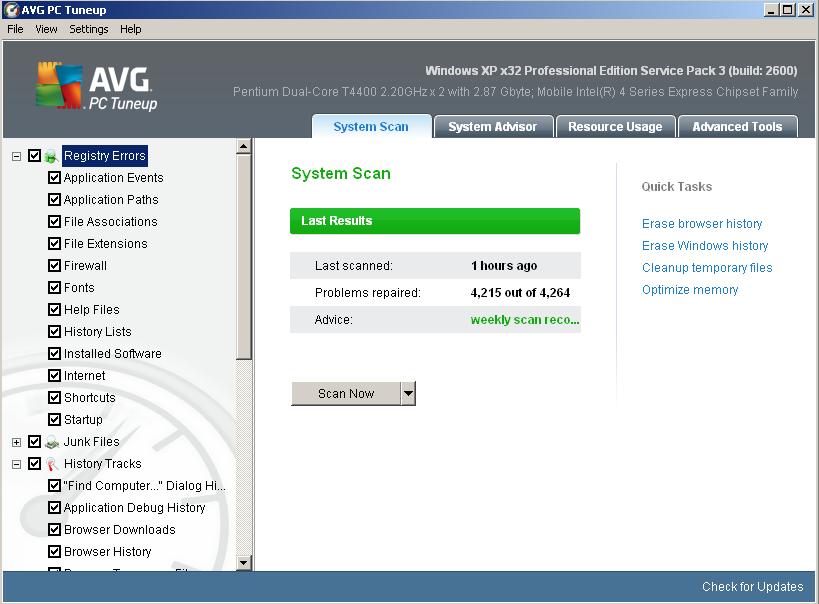Toggle the Fonts checkbox
This screenshot has width=819, height=604.
54,287
